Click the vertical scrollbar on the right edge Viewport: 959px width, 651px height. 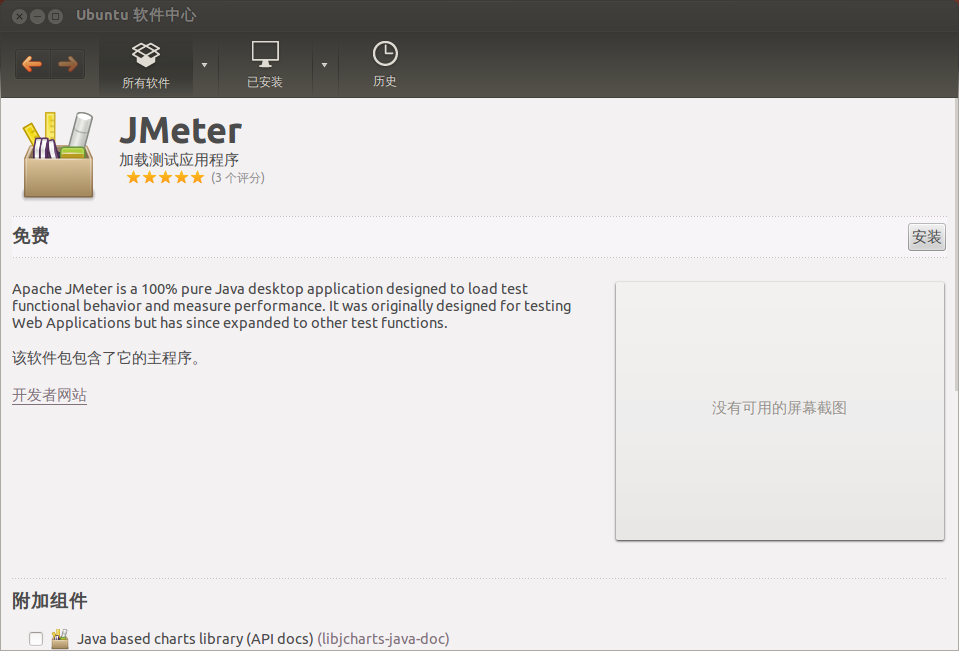(955, 245)
